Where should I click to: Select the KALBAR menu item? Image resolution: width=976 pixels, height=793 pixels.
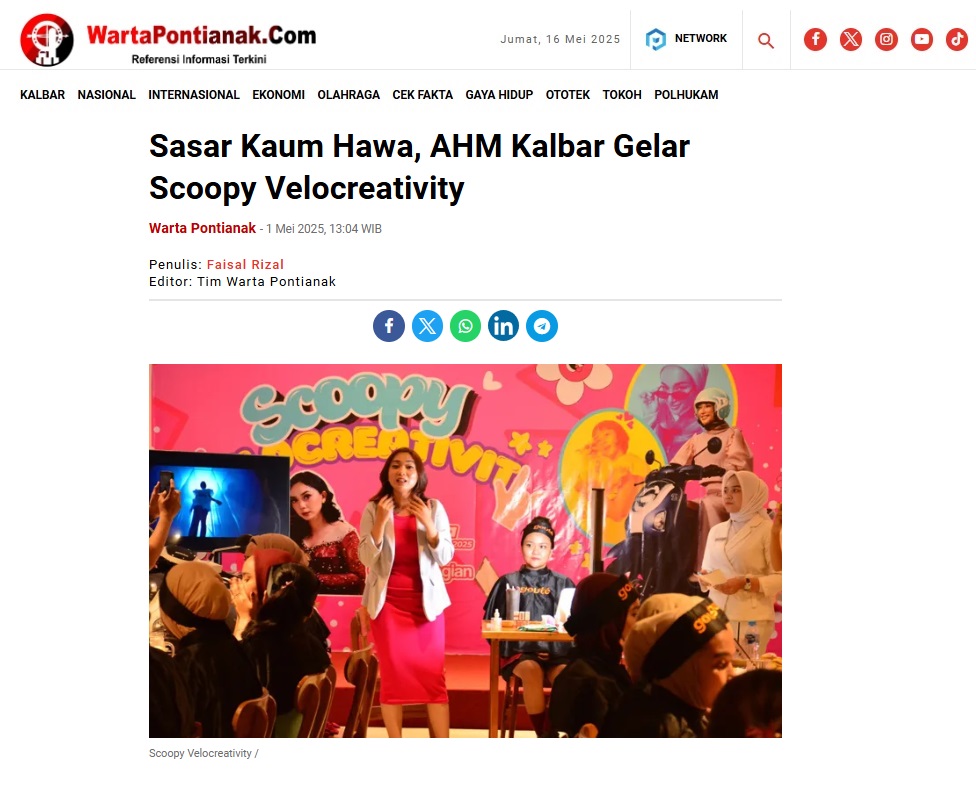click(42, 95)
